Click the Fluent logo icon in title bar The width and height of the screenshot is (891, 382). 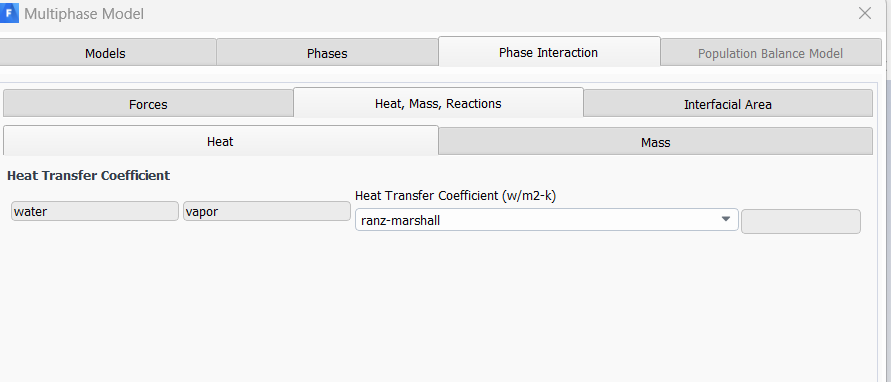9,13
